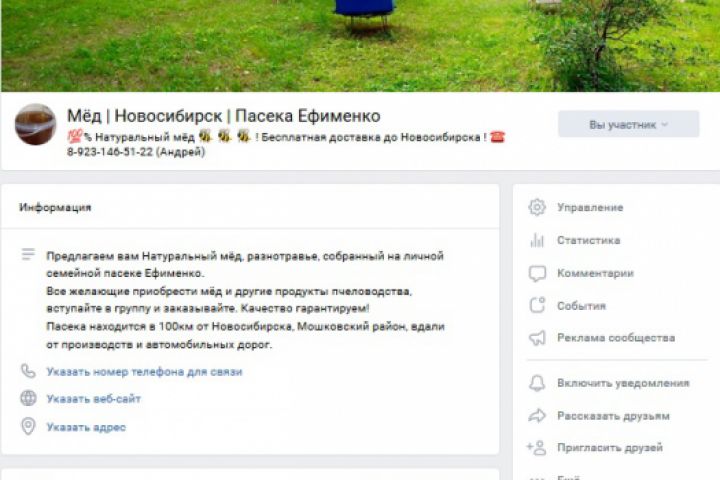Open the community avatar thumbnail

[x=35, y=124]
